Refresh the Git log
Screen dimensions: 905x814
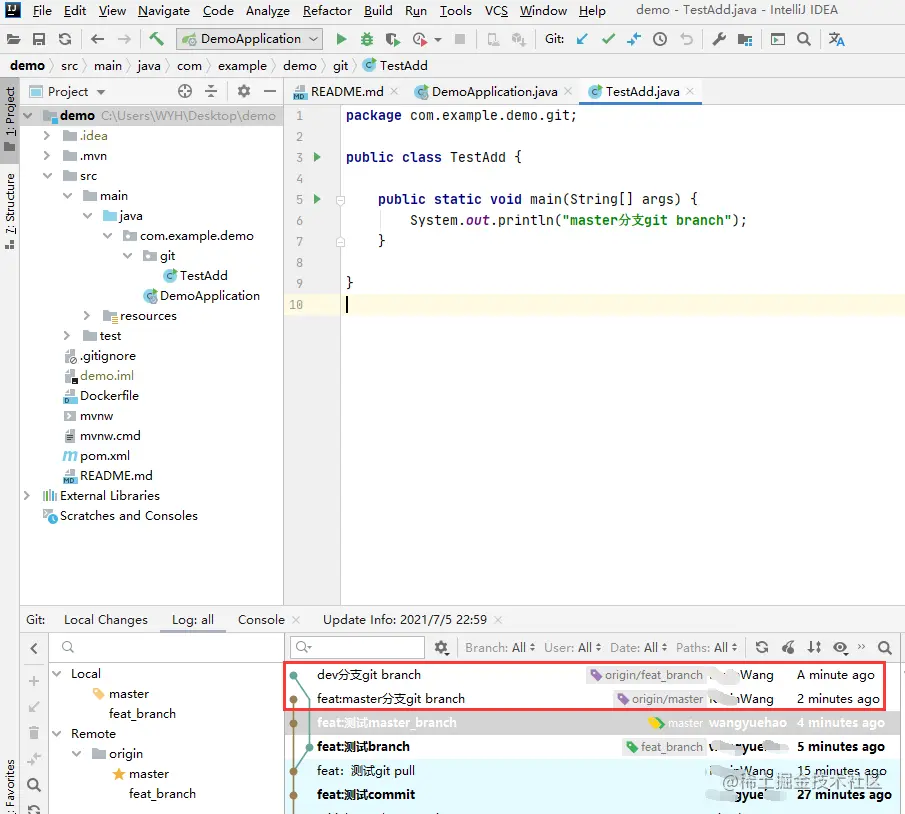(x=762, y=647)
